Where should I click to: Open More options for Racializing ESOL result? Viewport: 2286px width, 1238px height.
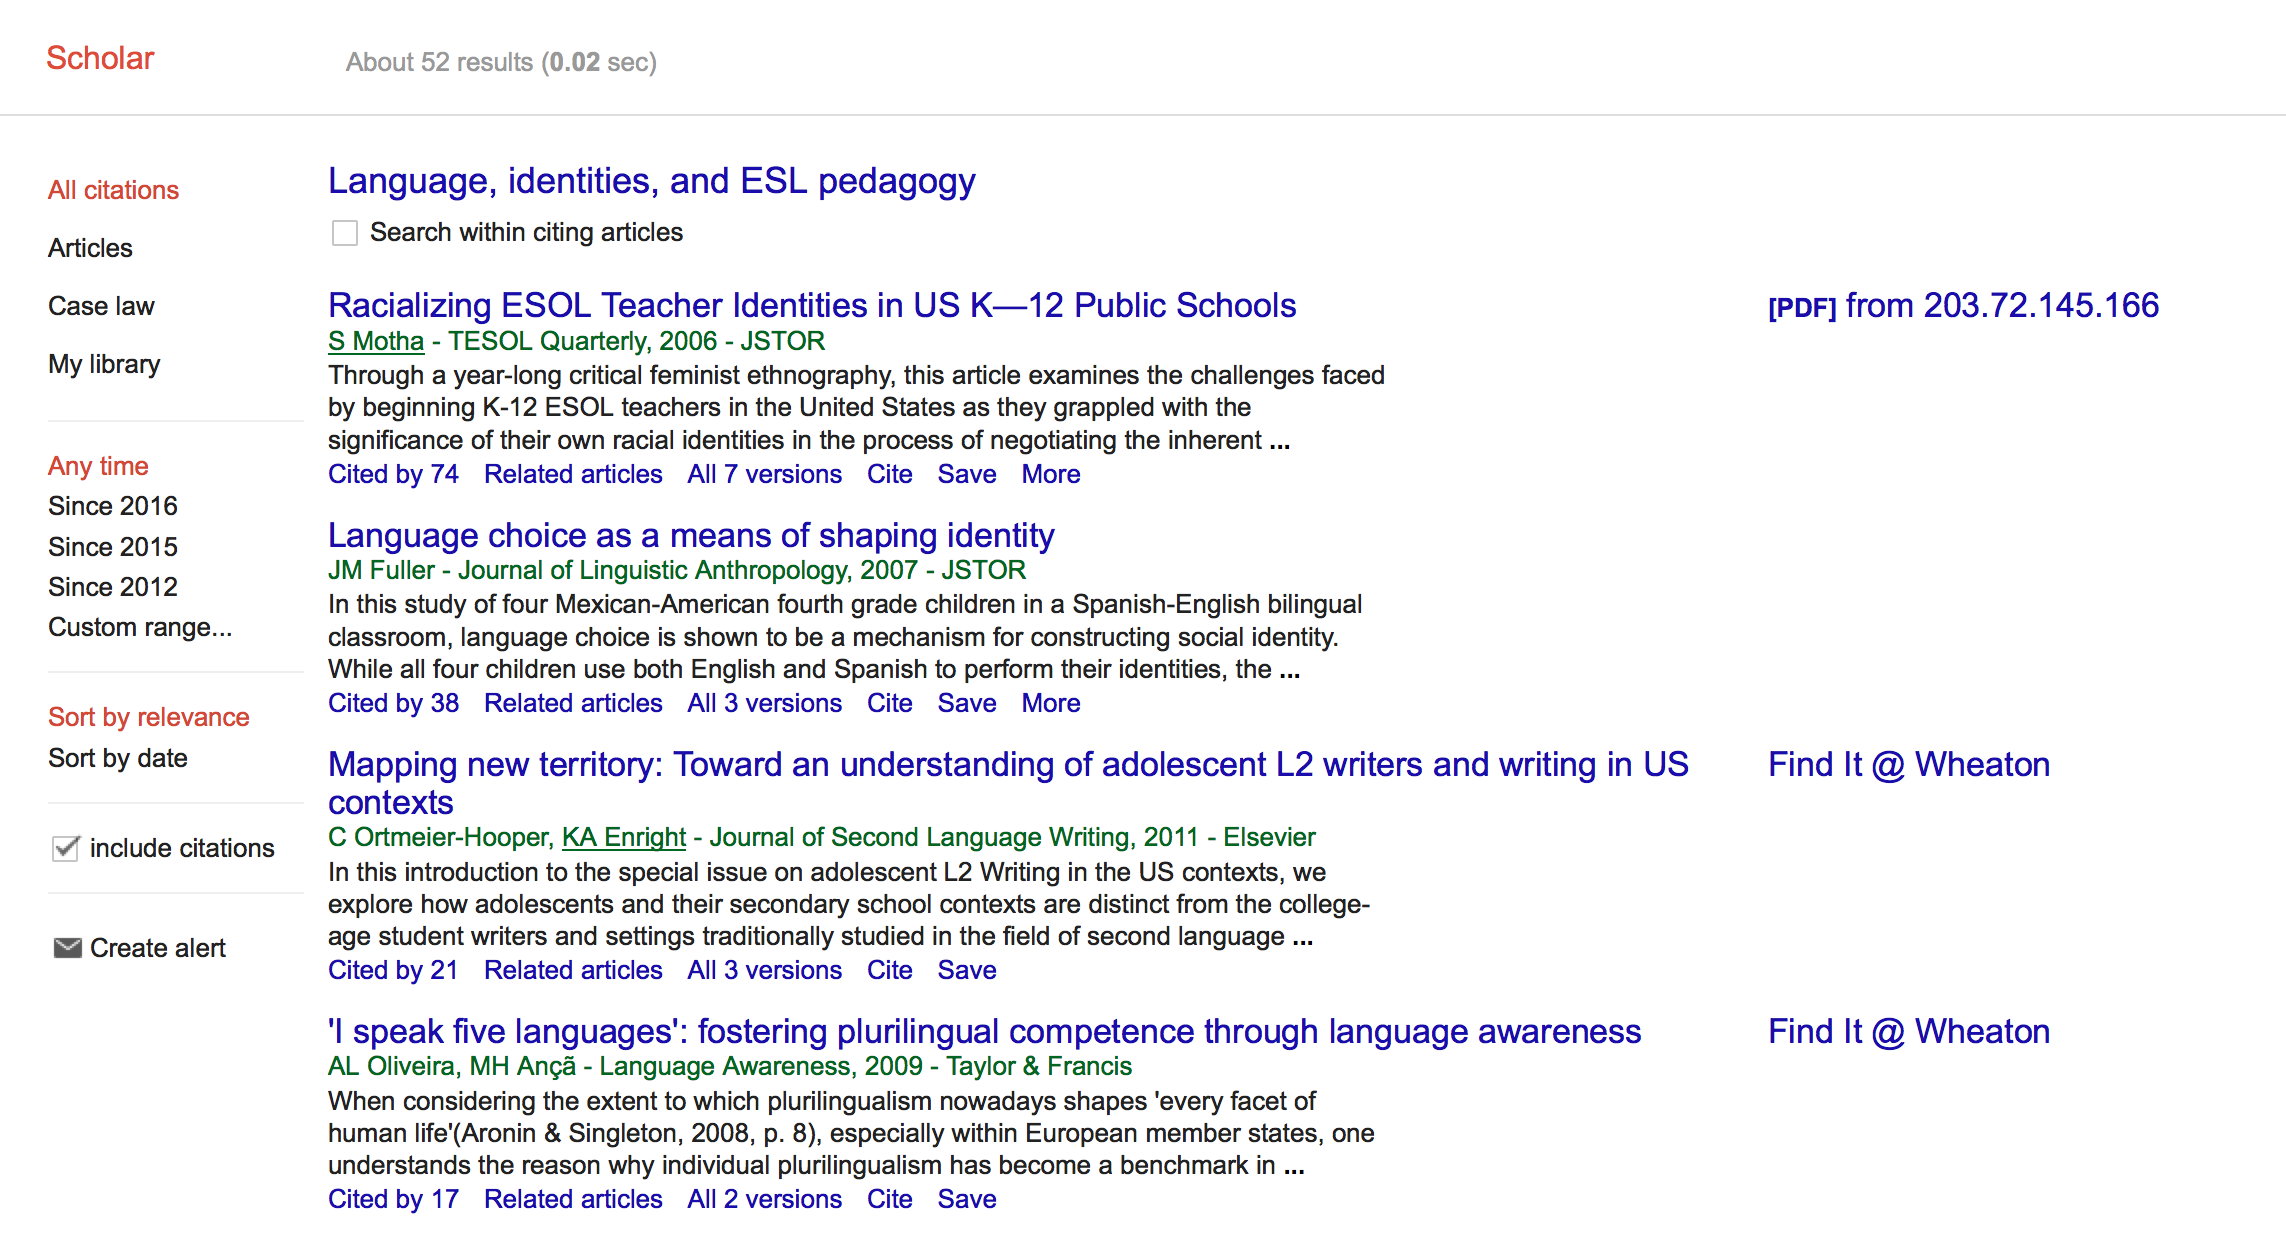click(x=1050, y=474)
